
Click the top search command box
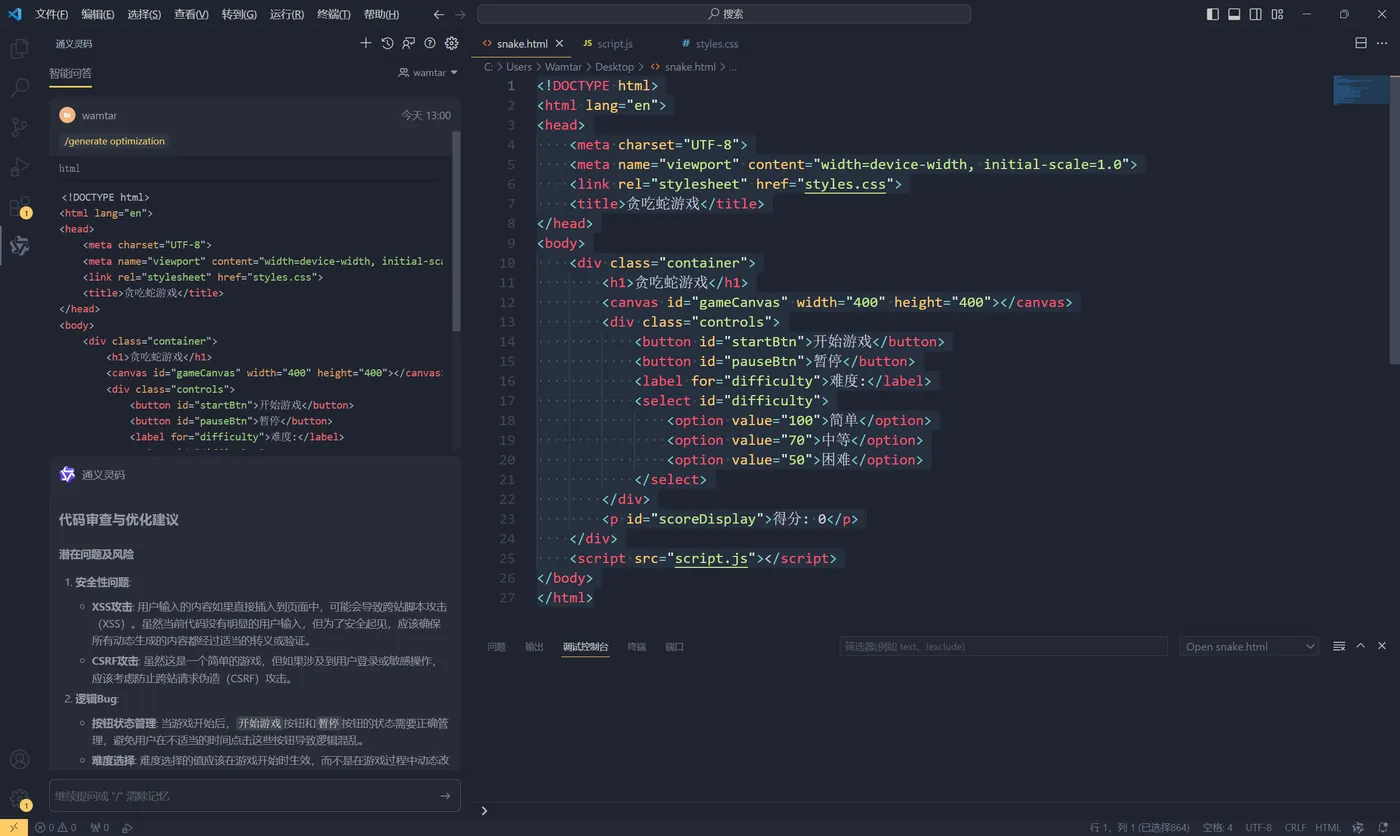click(724, 14)
